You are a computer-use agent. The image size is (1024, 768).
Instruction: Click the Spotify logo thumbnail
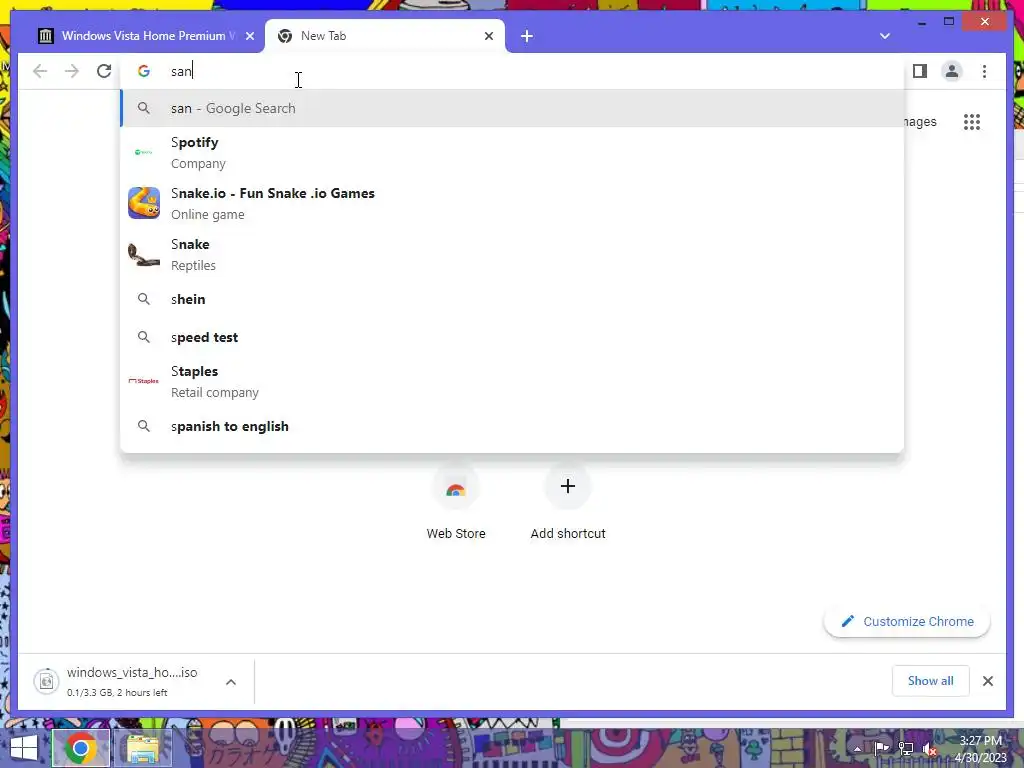[144, 152]
